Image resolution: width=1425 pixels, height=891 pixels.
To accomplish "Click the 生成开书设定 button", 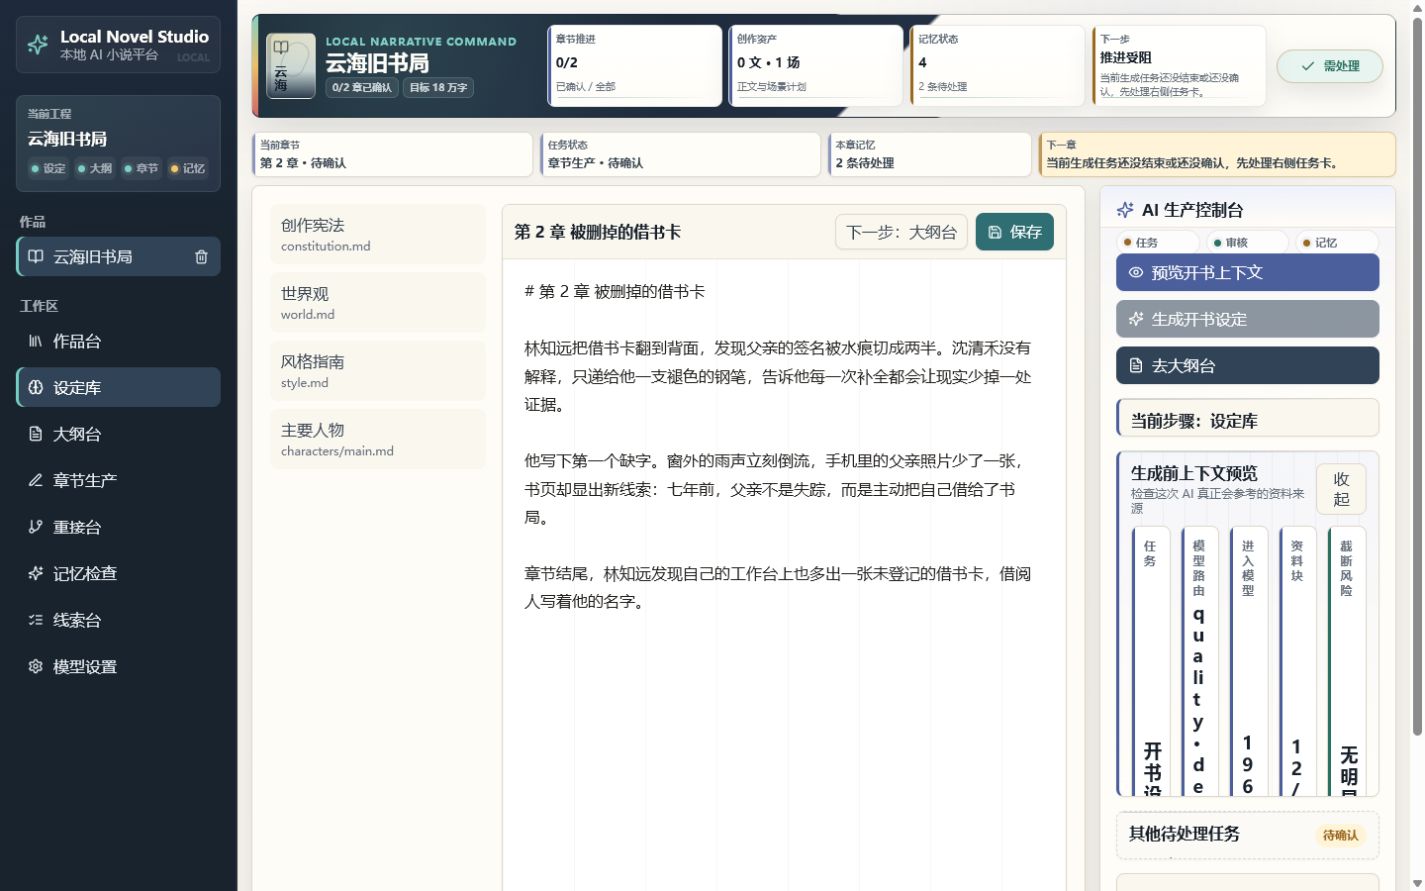I will (x=1247, y=319).
